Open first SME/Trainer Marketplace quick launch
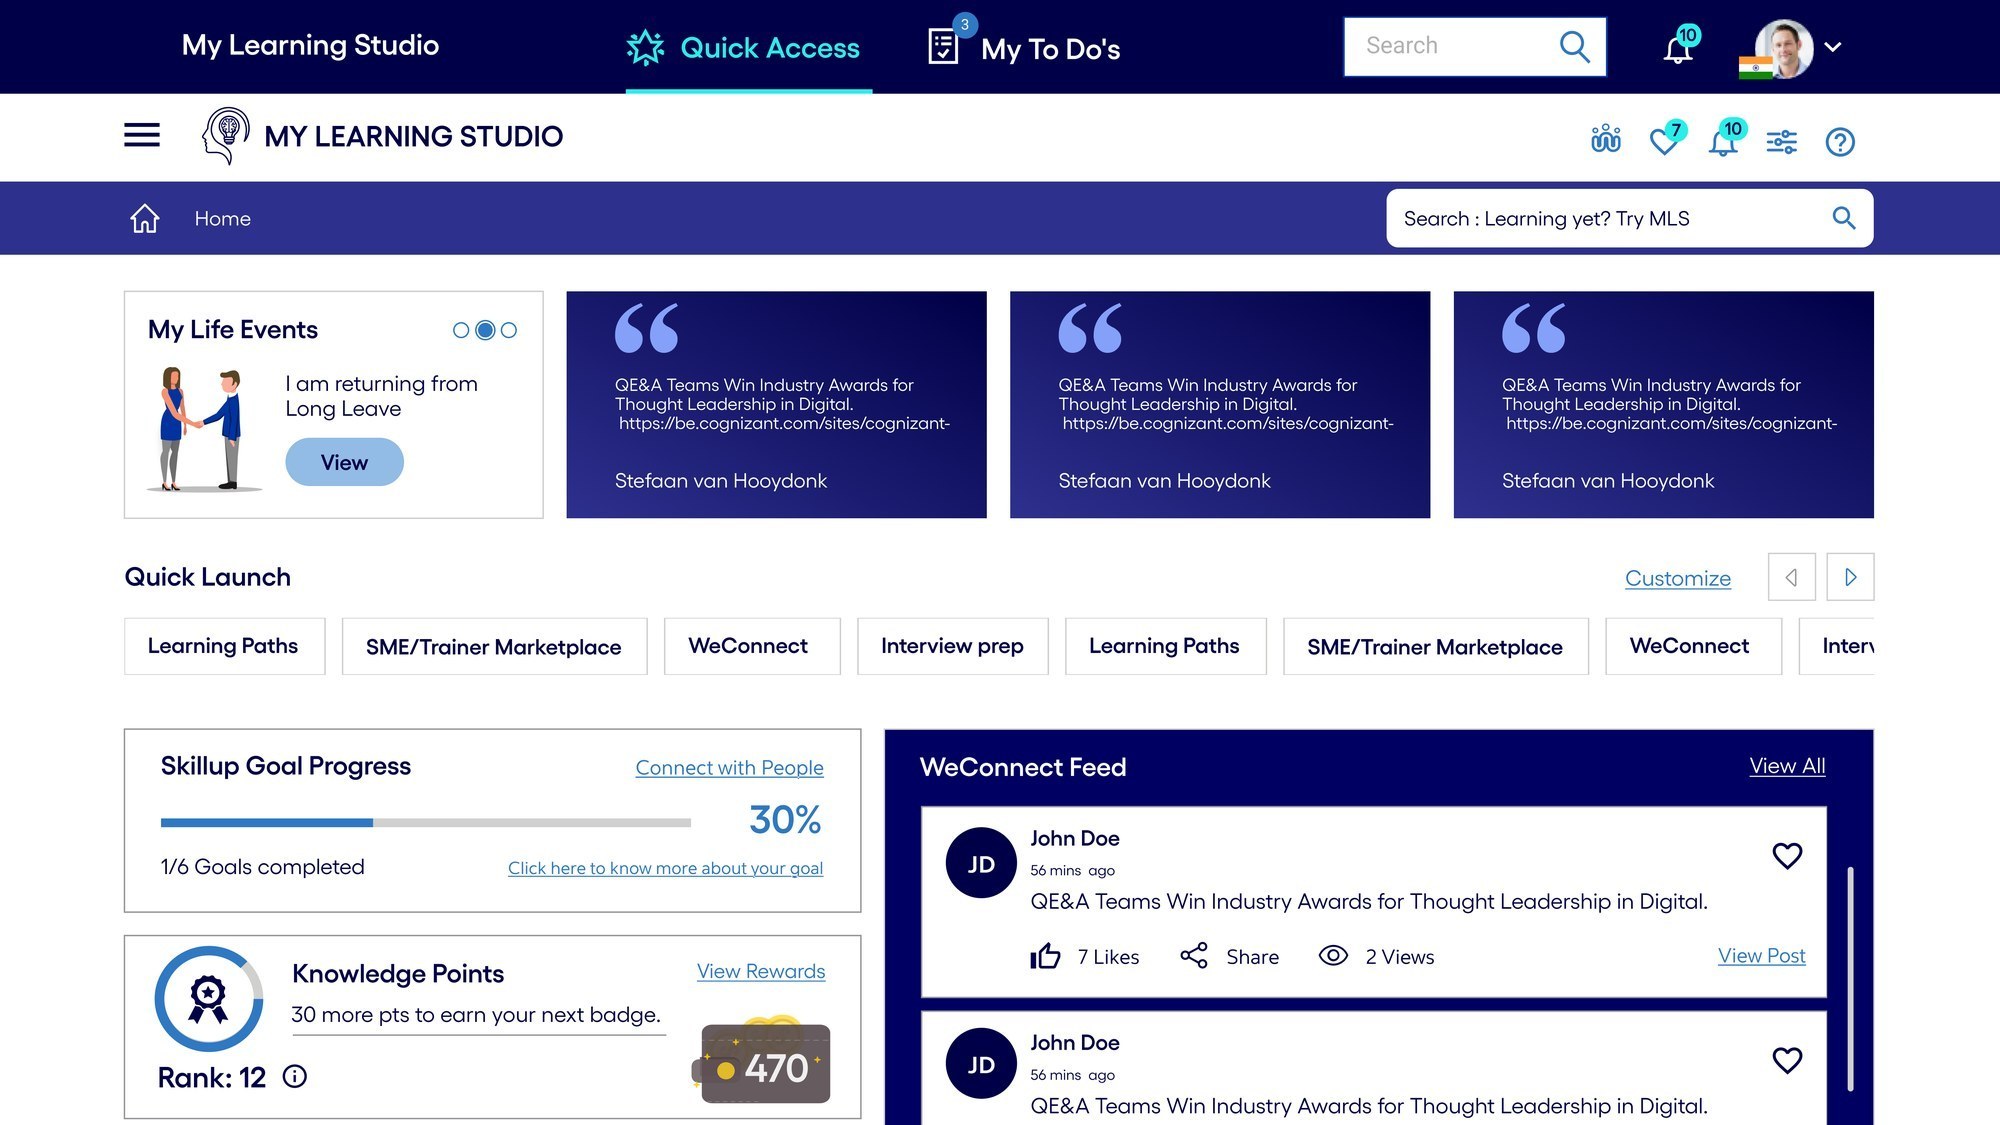 (494, 646)
